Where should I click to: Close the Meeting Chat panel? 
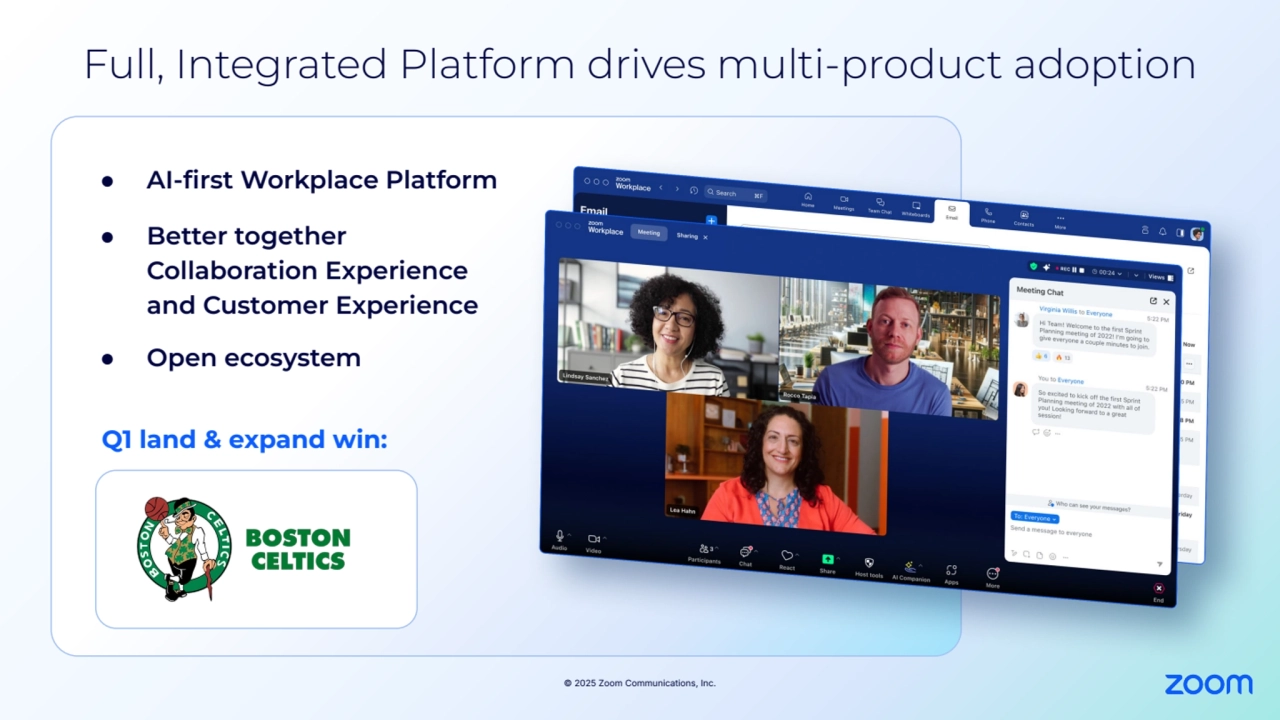point(1166,302)
